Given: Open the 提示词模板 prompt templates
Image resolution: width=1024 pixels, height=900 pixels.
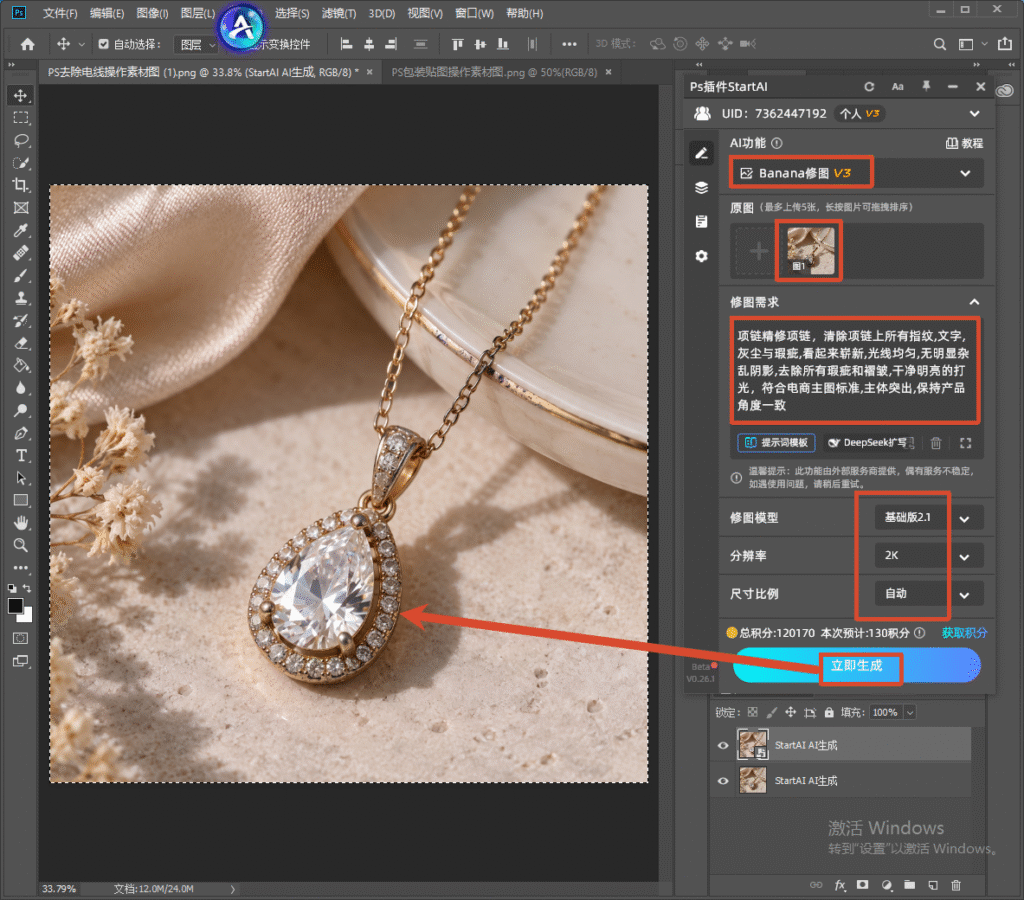Looking at the screenshot, I should (x=776, y=443).
